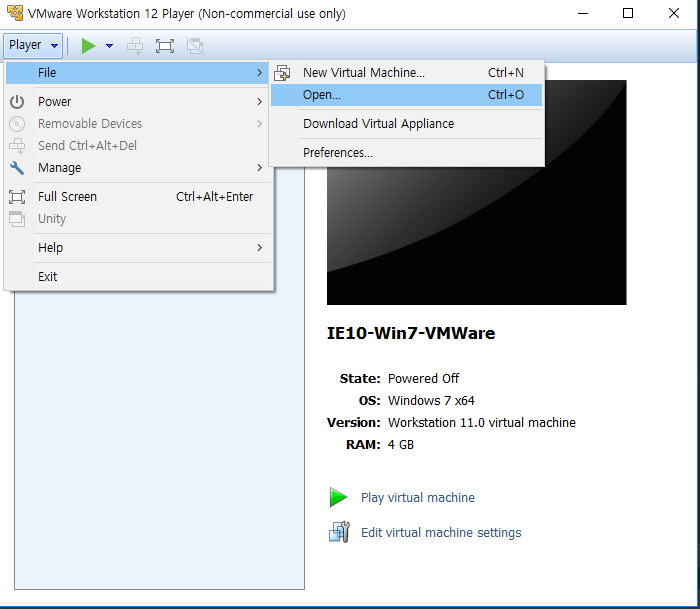The image size is (700, 609).
Task: Click the Powered Off state value
Action: (423, 379)
